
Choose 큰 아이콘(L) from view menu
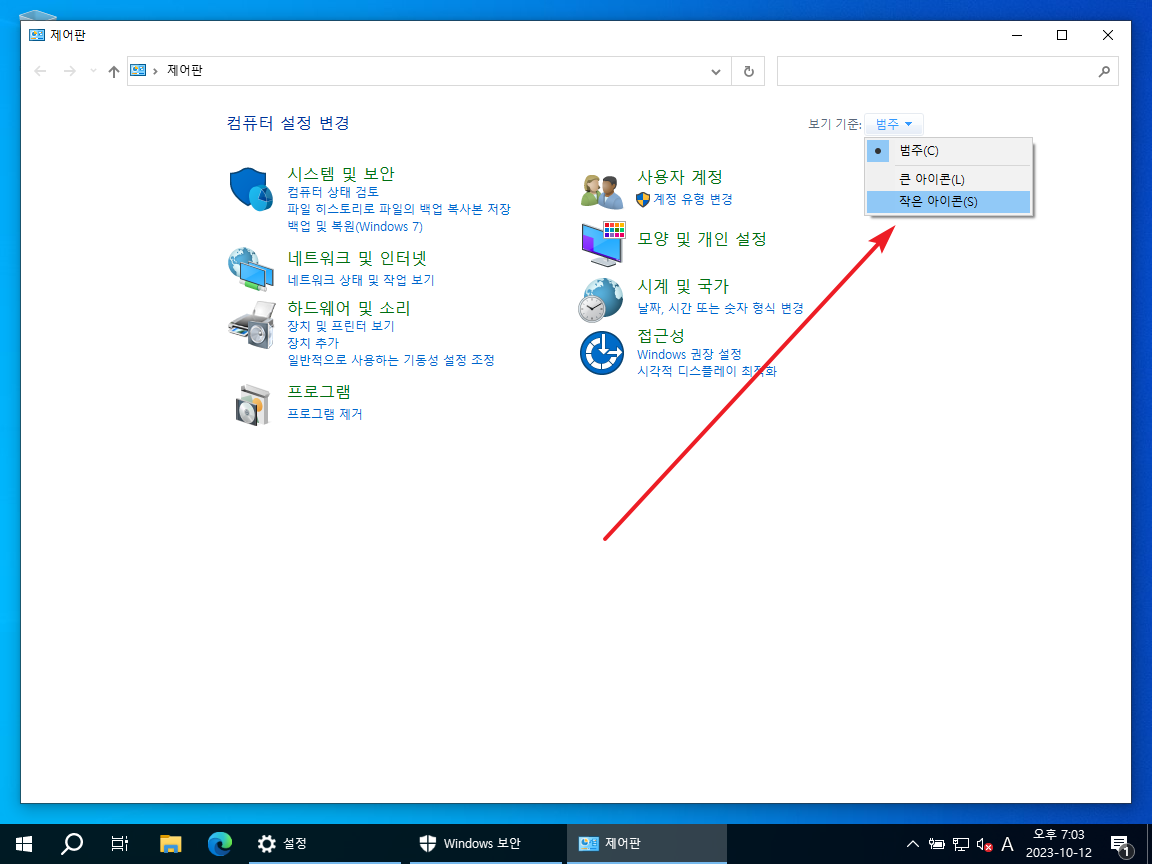coord(948,179)
